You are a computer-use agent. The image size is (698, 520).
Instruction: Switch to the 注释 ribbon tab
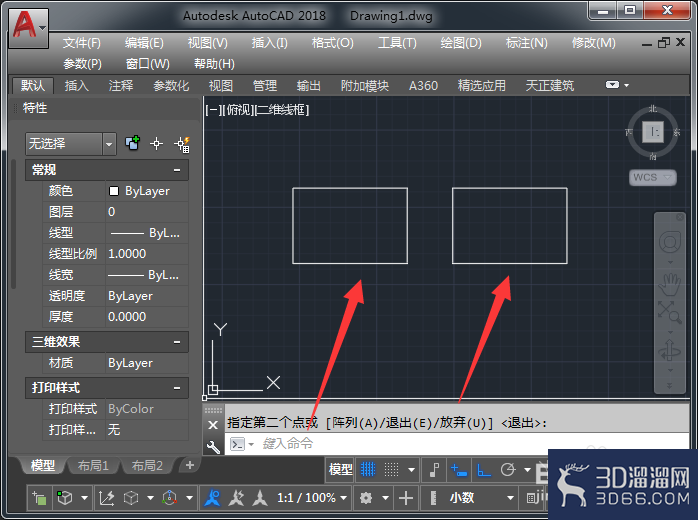coord(121,85)
